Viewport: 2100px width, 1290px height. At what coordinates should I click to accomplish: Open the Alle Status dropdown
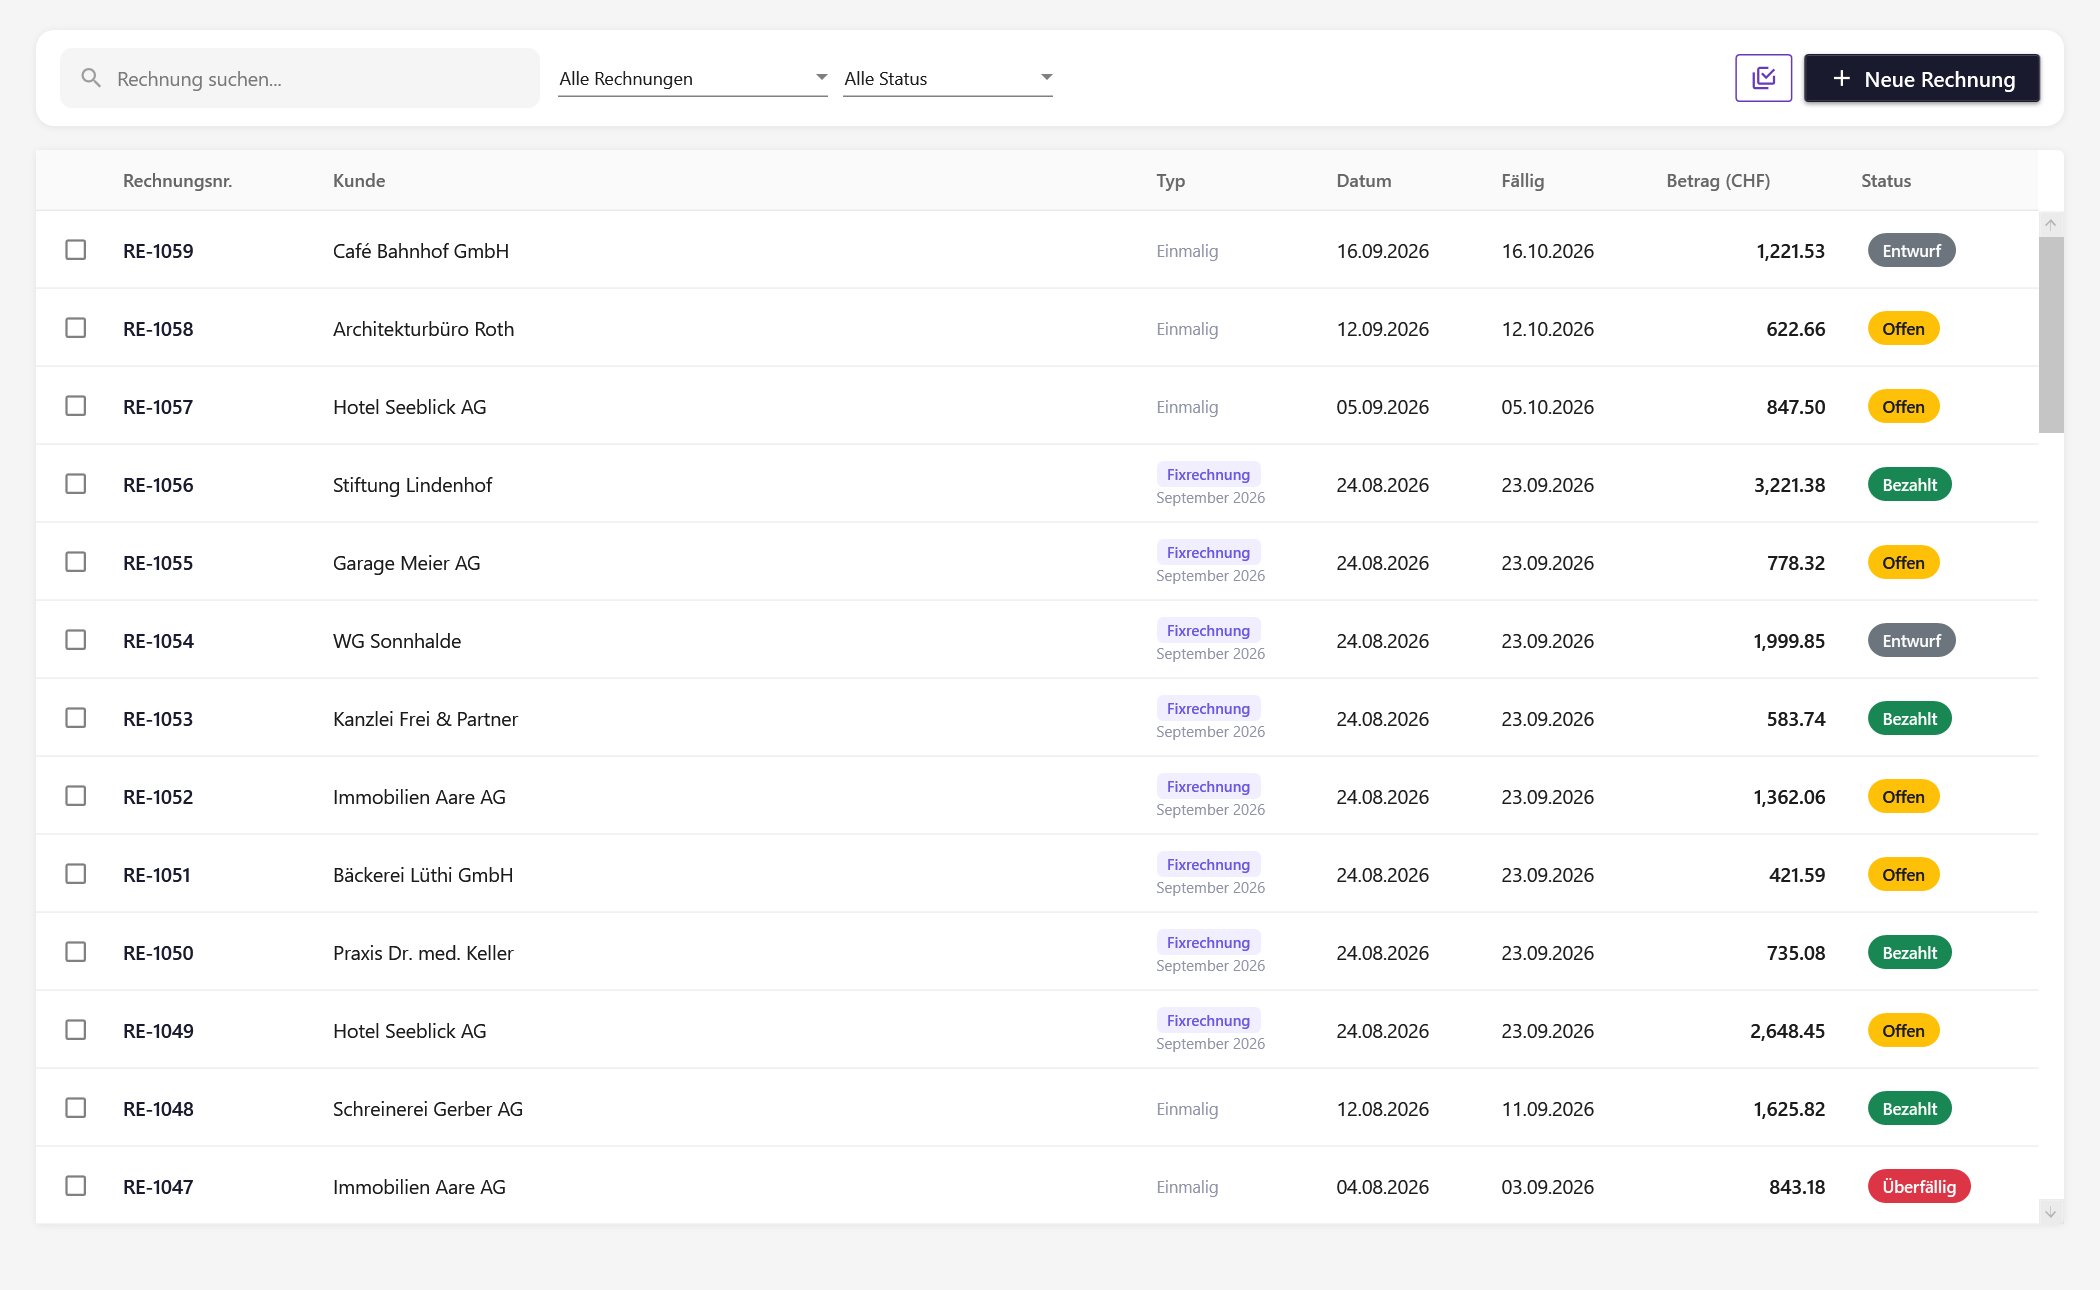[x=948, y=78]
